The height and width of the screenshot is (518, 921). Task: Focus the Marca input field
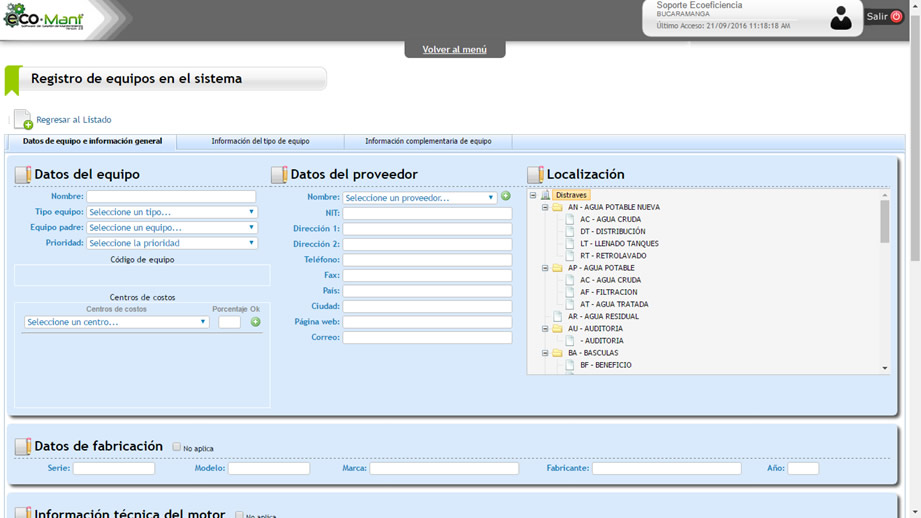click(444, 468)
